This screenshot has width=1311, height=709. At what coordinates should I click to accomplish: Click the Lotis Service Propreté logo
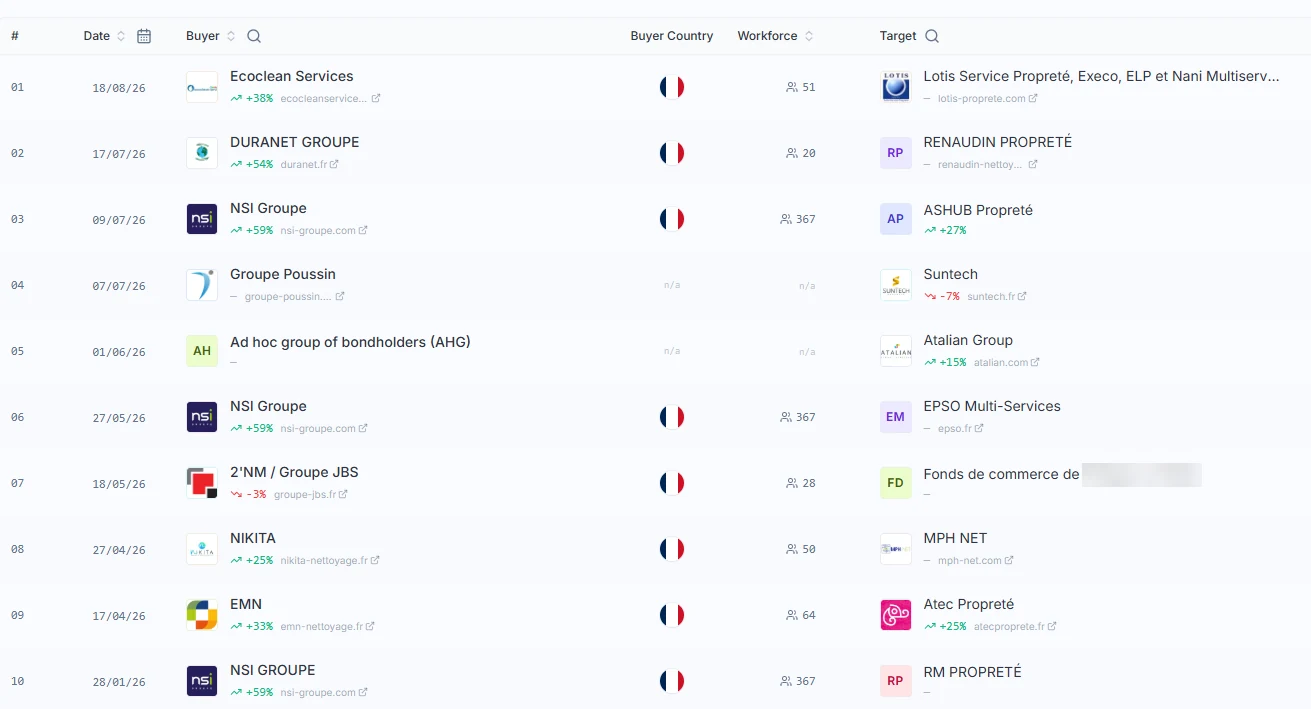tap(896, 87)
